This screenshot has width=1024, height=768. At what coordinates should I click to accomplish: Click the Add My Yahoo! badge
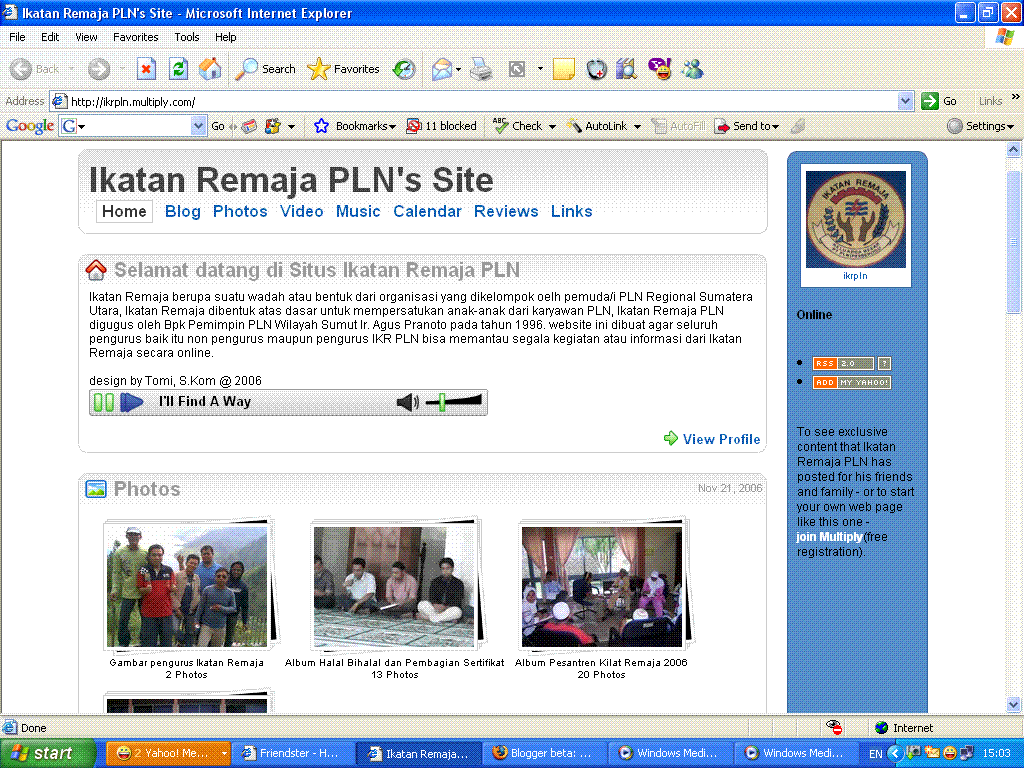(x=852, y=382)
